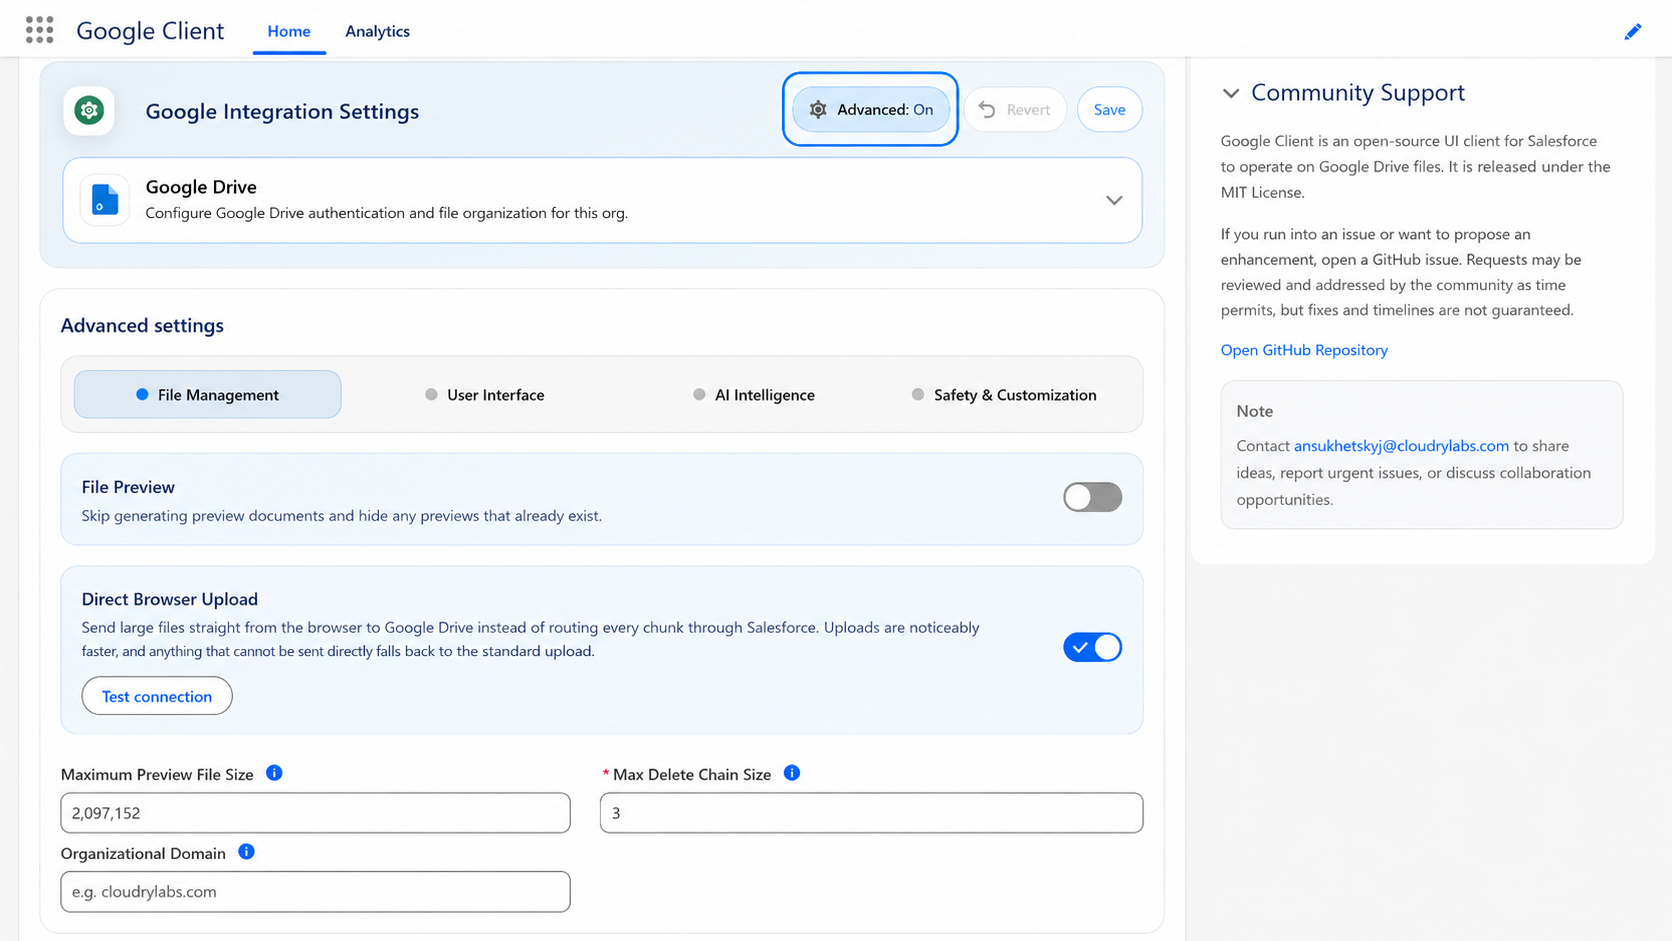
Task: Click the File Preview heading
Action: 128,487
